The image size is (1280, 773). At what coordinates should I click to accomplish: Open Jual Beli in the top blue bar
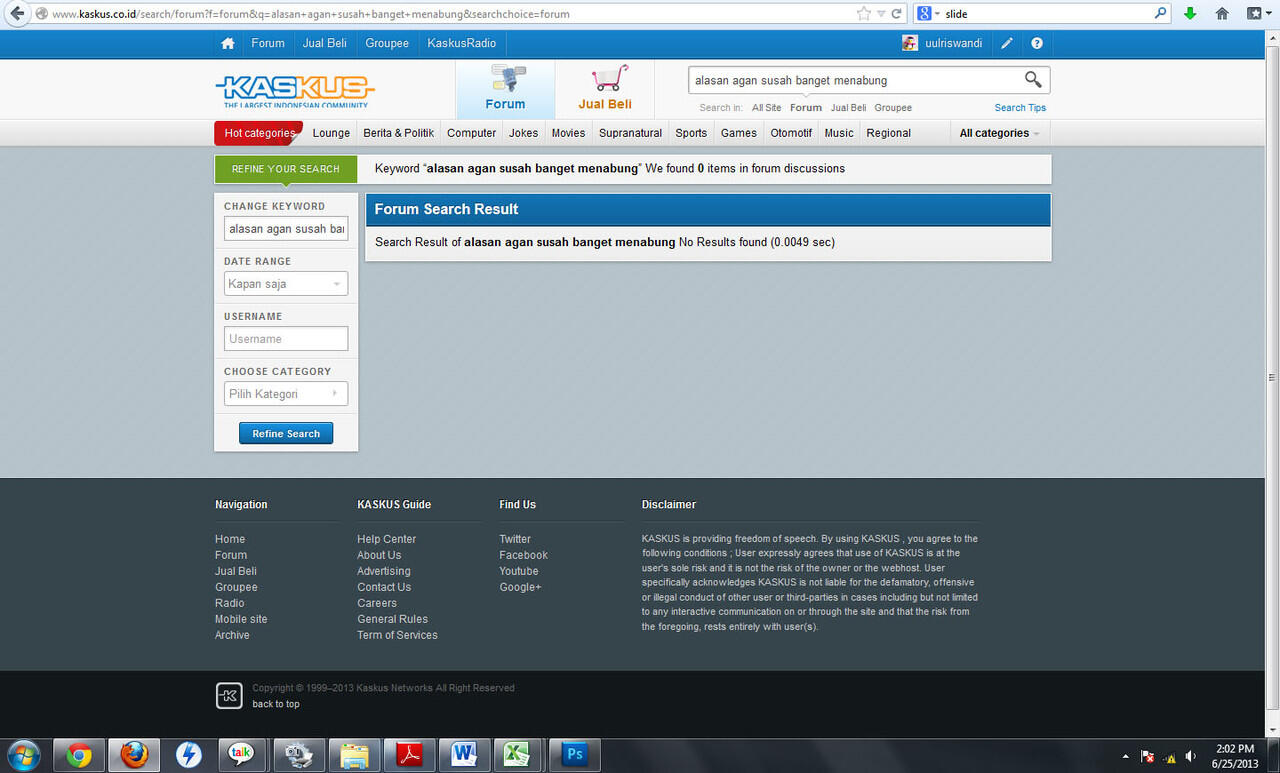coord(325,44)
